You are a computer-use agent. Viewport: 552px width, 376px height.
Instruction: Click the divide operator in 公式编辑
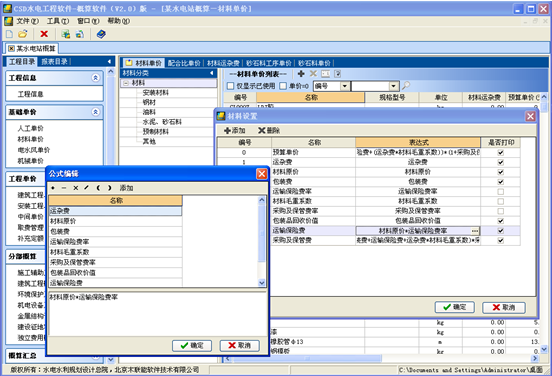[x=86, y=188]
